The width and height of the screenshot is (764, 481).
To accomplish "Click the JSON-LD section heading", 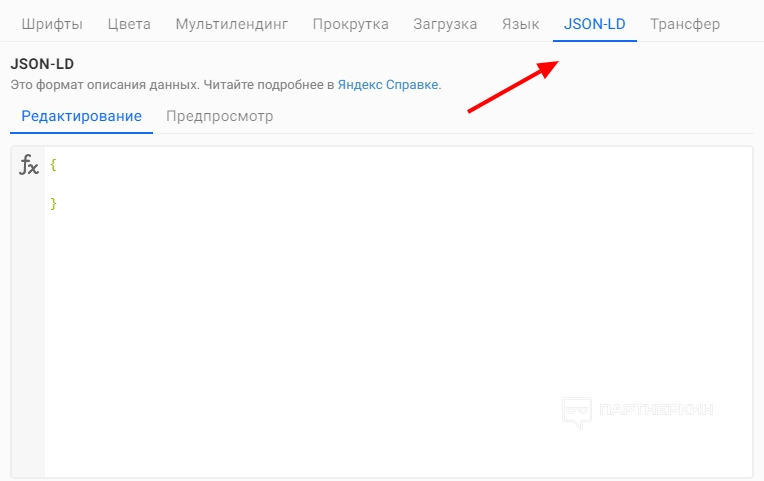I will pyautogui.click(x=42, y=64).
